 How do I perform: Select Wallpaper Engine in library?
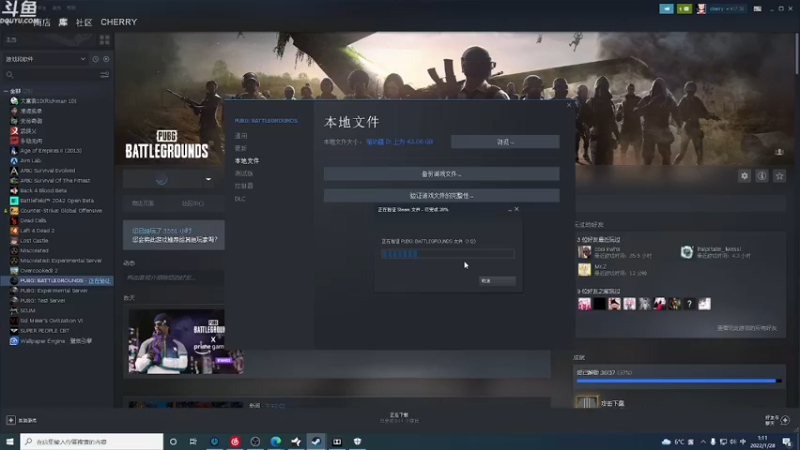[x=57, y=340]
